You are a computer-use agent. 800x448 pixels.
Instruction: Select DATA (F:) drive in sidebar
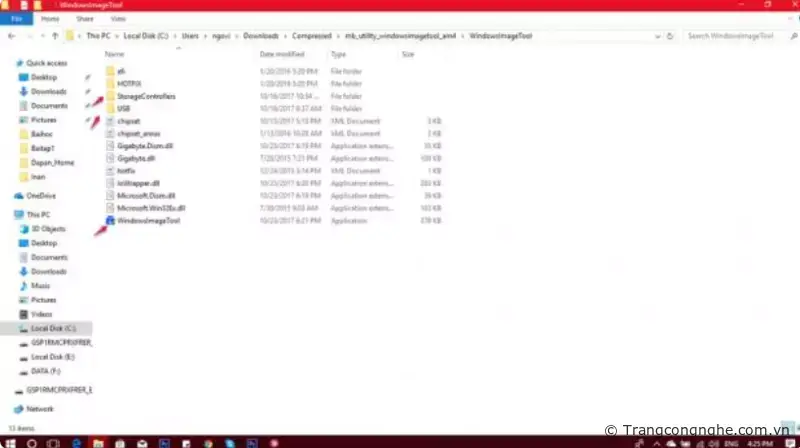(46, 369)
